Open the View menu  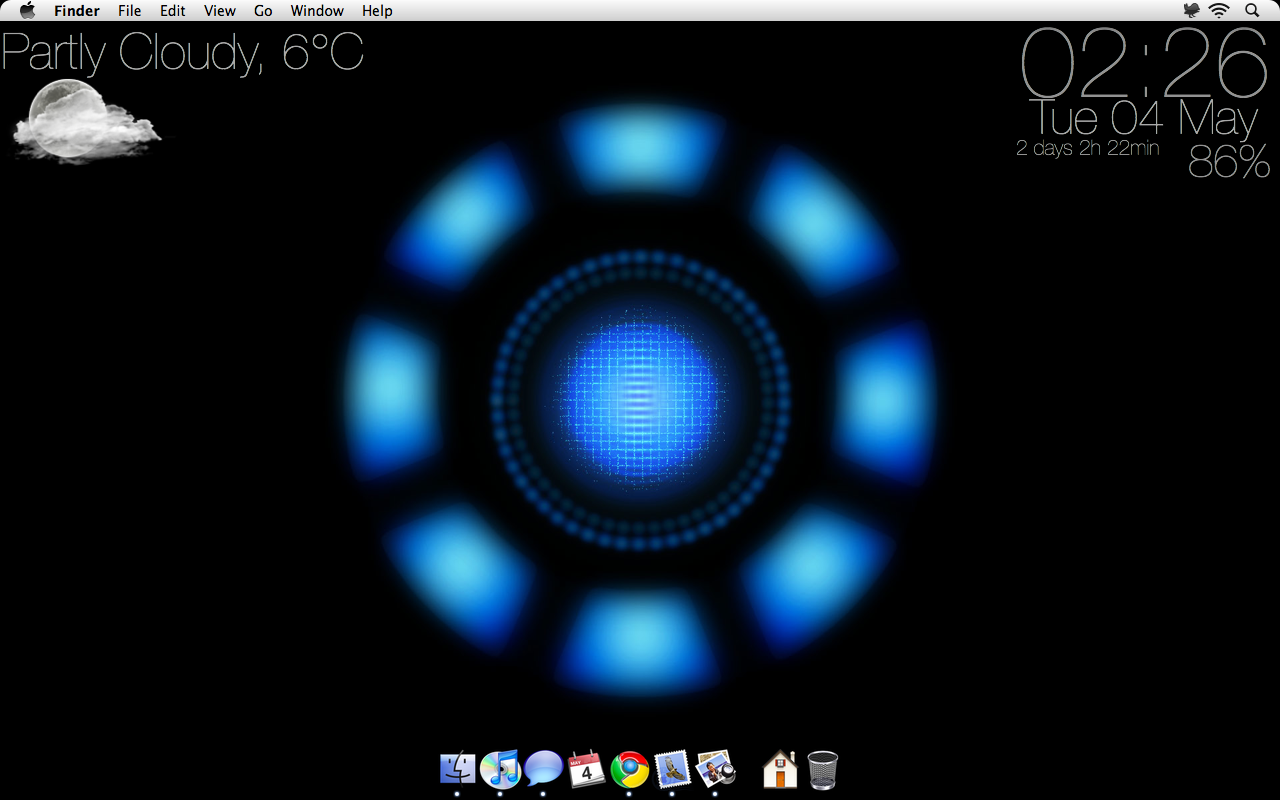pyautogui.click(x=220, y=11)
